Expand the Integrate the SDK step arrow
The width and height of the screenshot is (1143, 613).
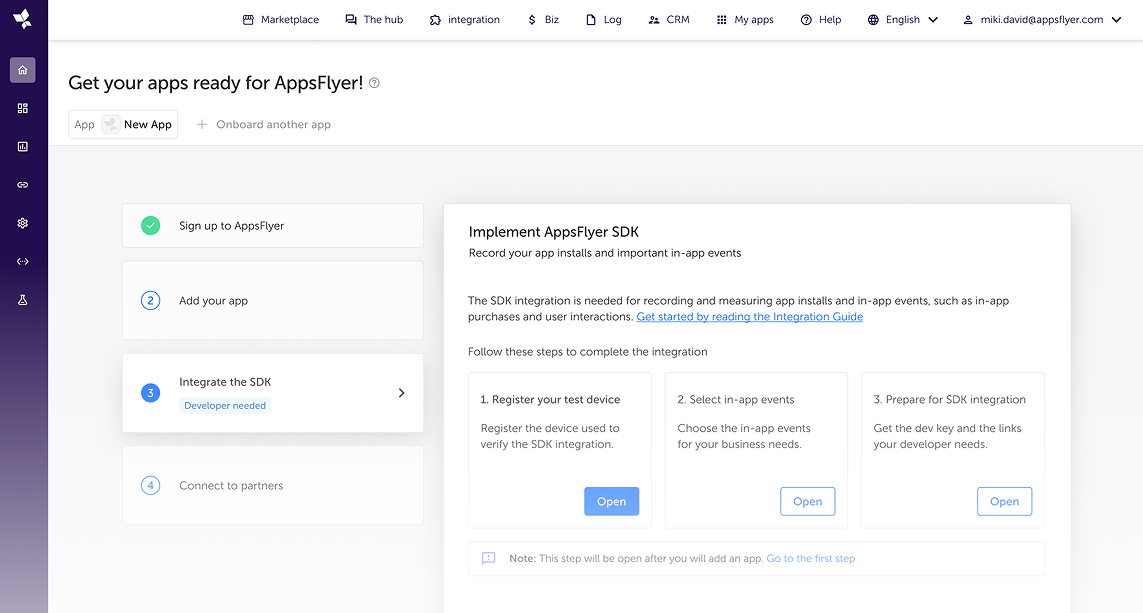[401, 393]
